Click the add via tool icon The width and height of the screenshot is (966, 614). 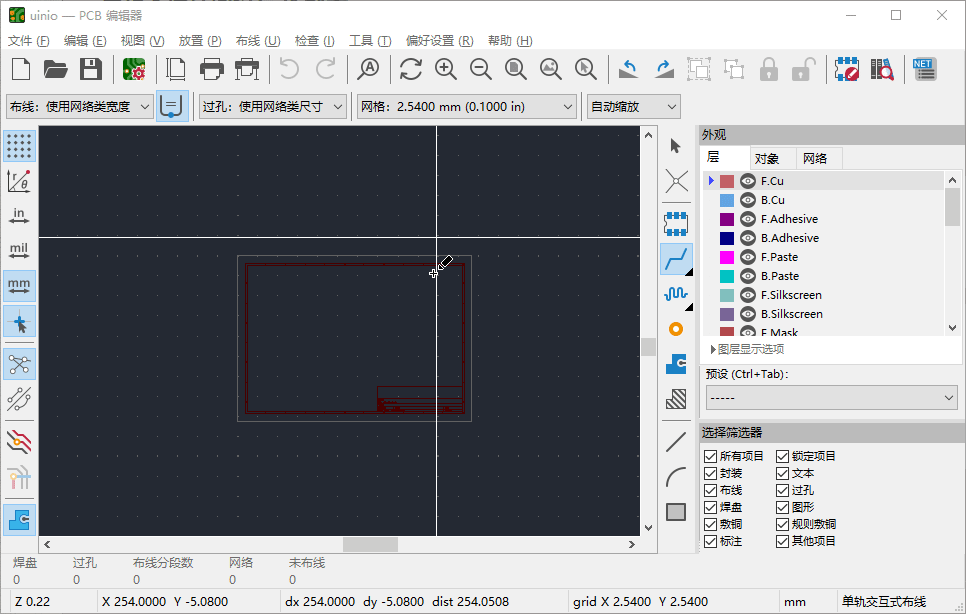coord(676,329)
